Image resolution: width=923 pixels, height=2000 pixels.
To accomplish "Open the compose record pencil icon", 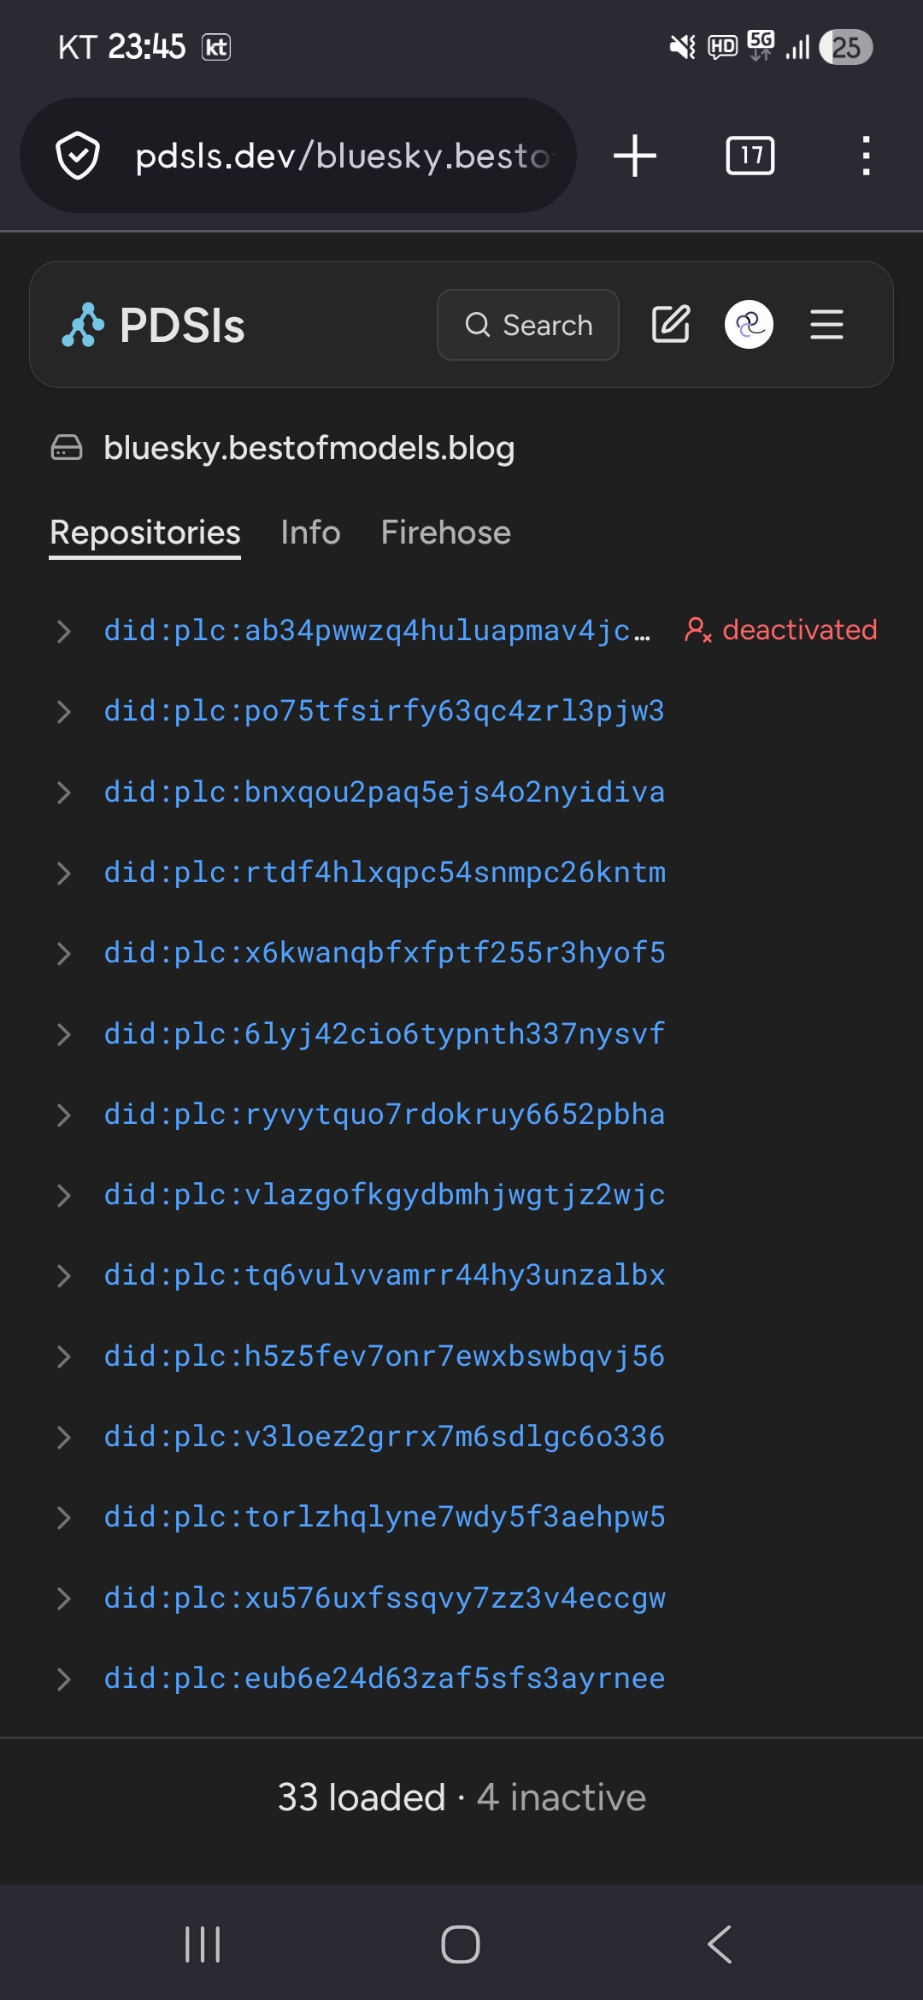I will click(670, 325).
